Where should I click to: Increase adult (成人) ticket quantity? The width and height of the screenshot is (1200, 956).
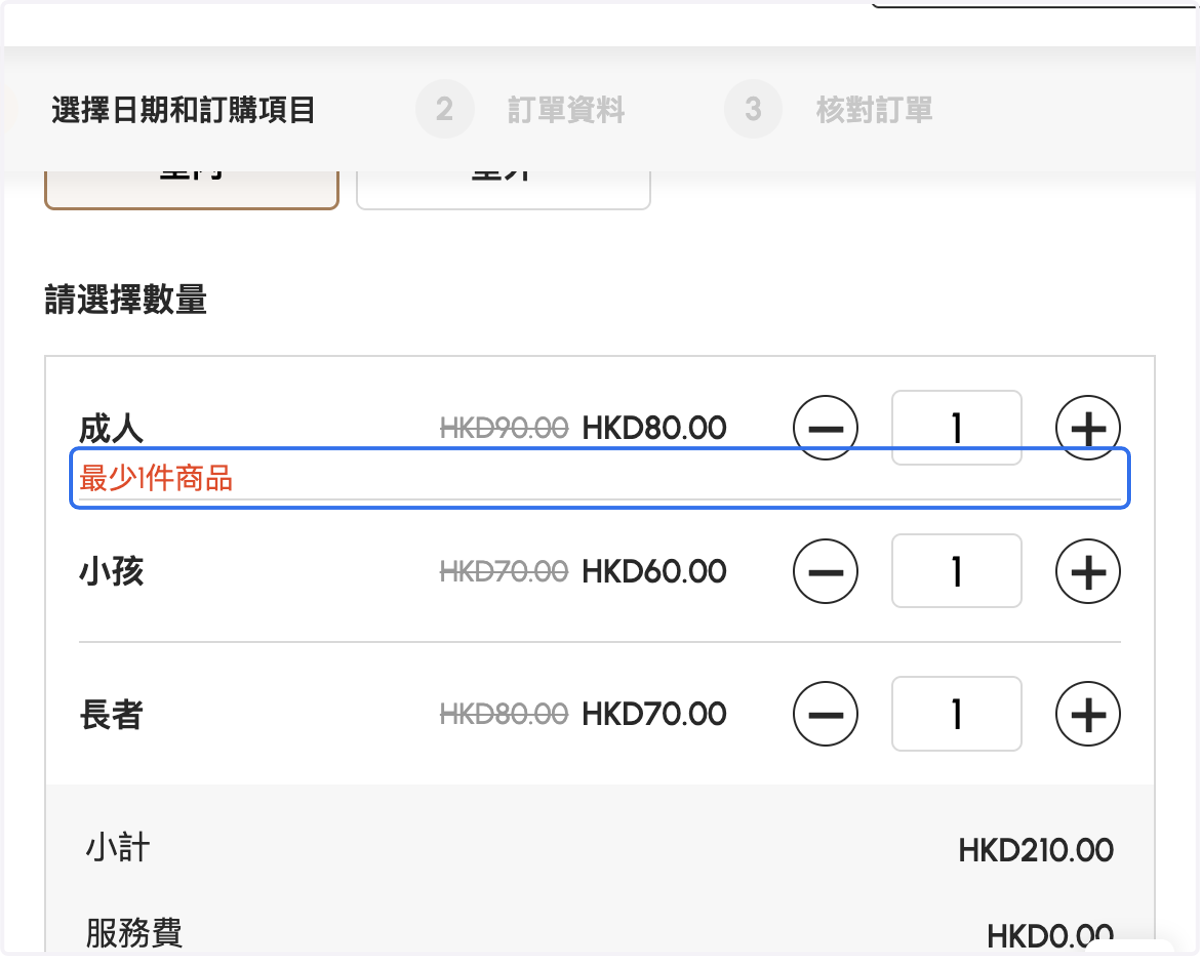[x=1088, y=428]
